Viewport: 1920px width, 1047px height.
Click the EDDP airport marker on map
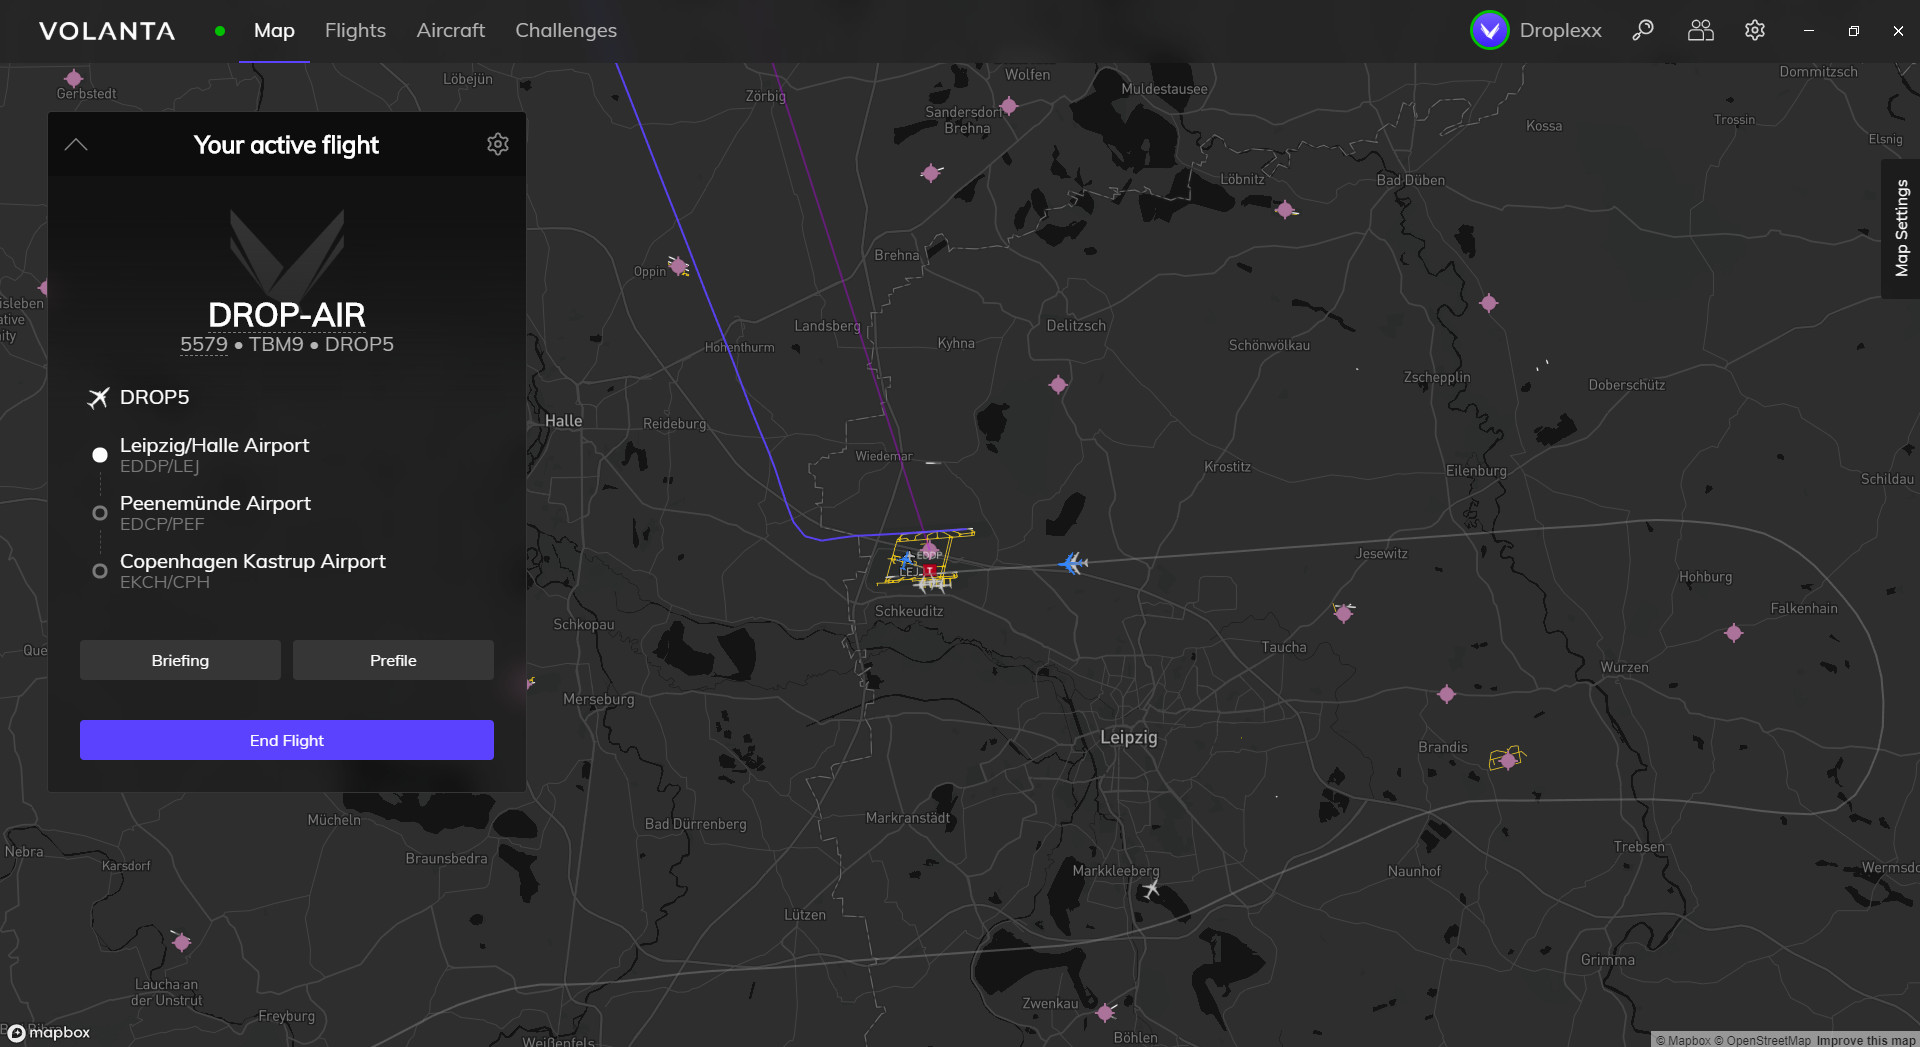(x=929, y=552)
